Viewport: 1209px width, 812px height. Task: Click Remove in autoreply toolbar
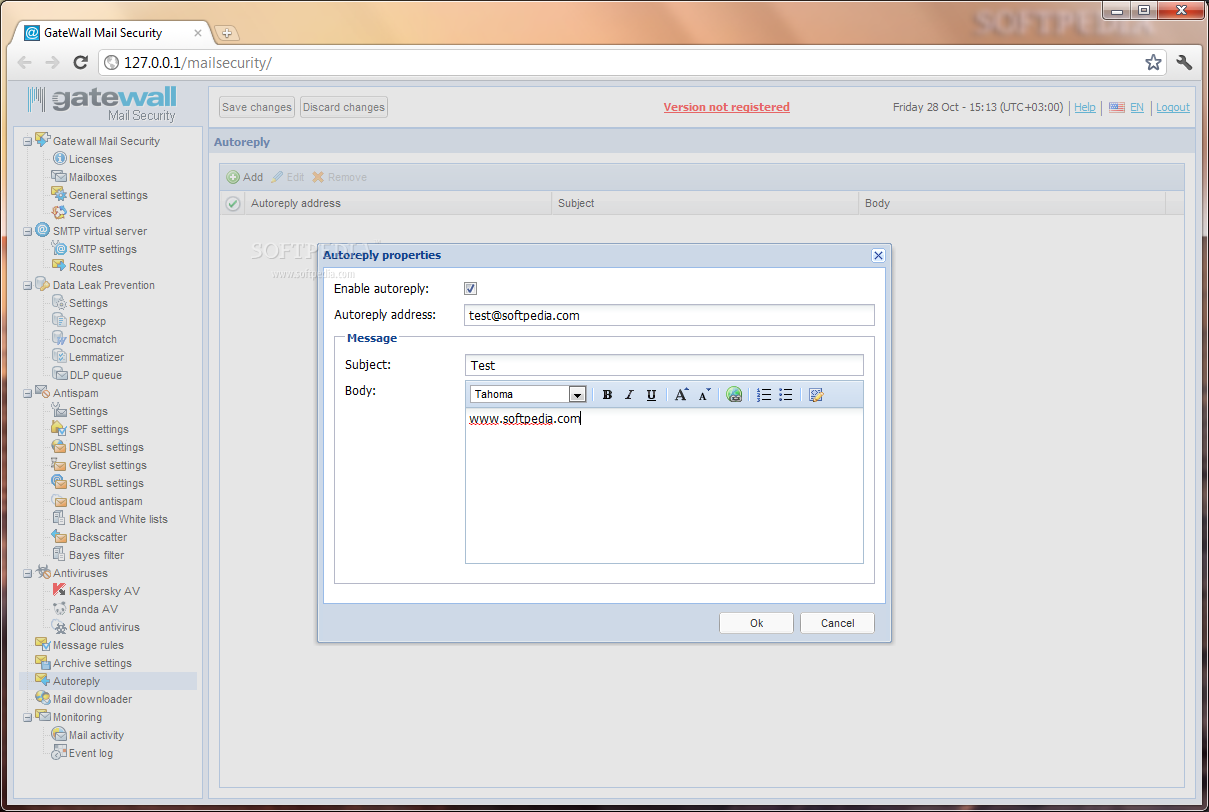tap(340, 177)
